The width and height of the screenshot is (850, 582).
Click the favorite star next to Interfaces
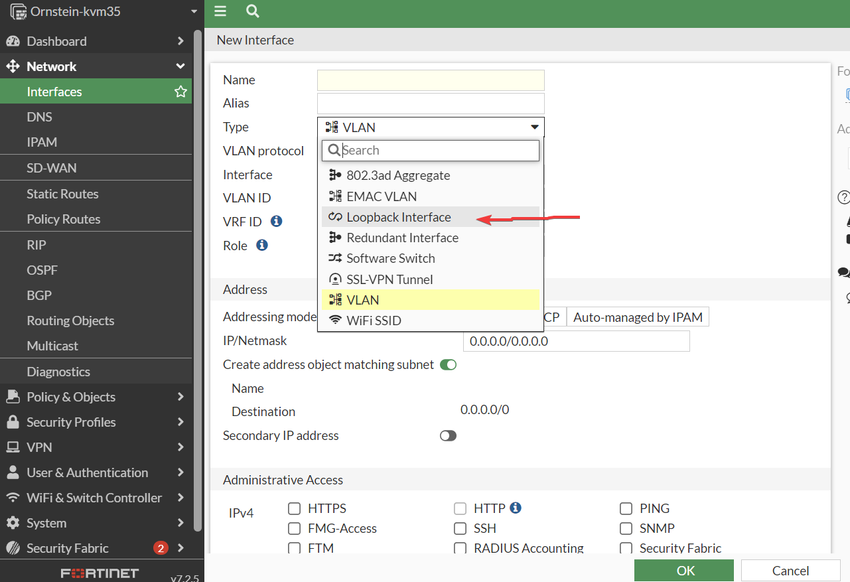pos(181,92)
